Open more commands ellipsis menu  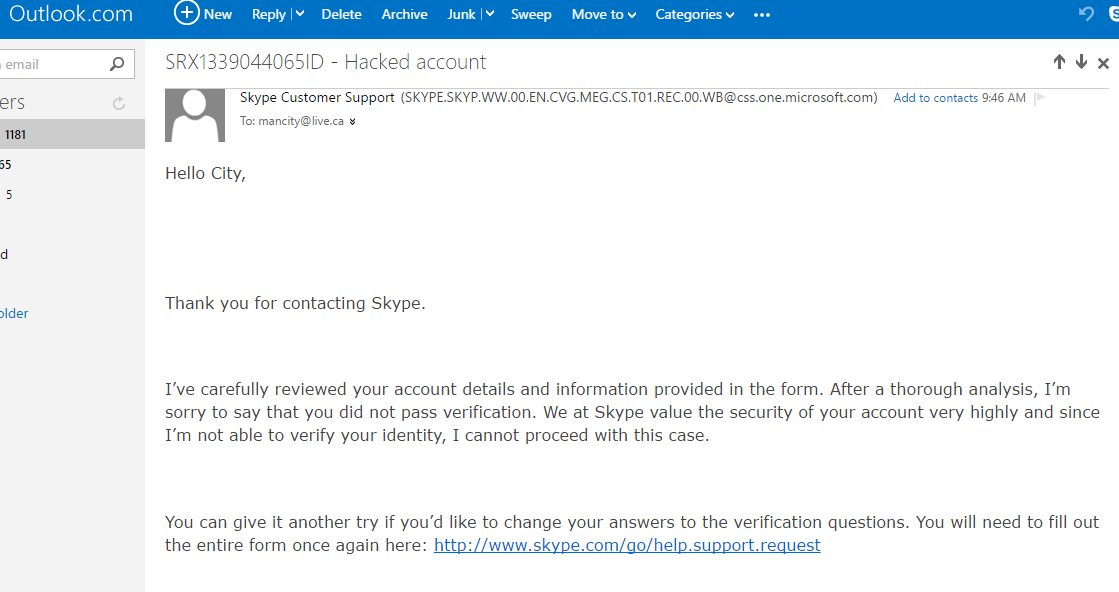coord(762,14)
